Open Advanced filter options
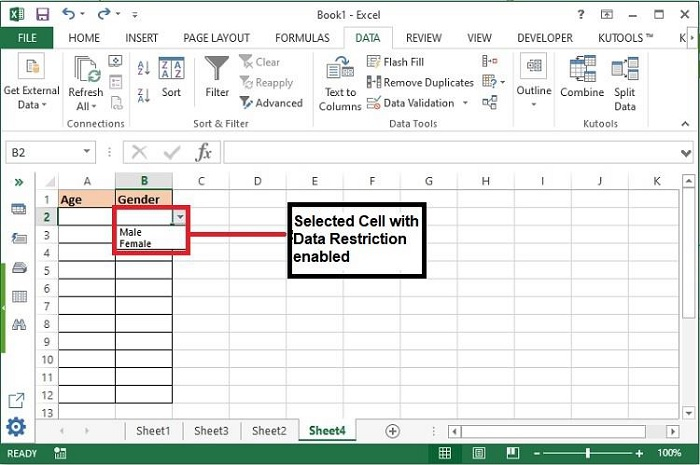This screenshot has width=700, height=465. (271, 103)
